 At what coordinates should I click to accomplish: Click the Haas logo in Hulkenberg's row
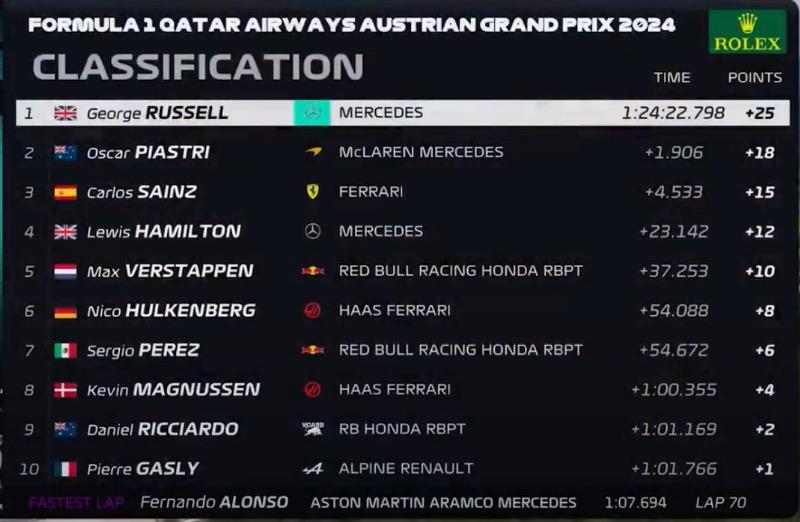312,310
